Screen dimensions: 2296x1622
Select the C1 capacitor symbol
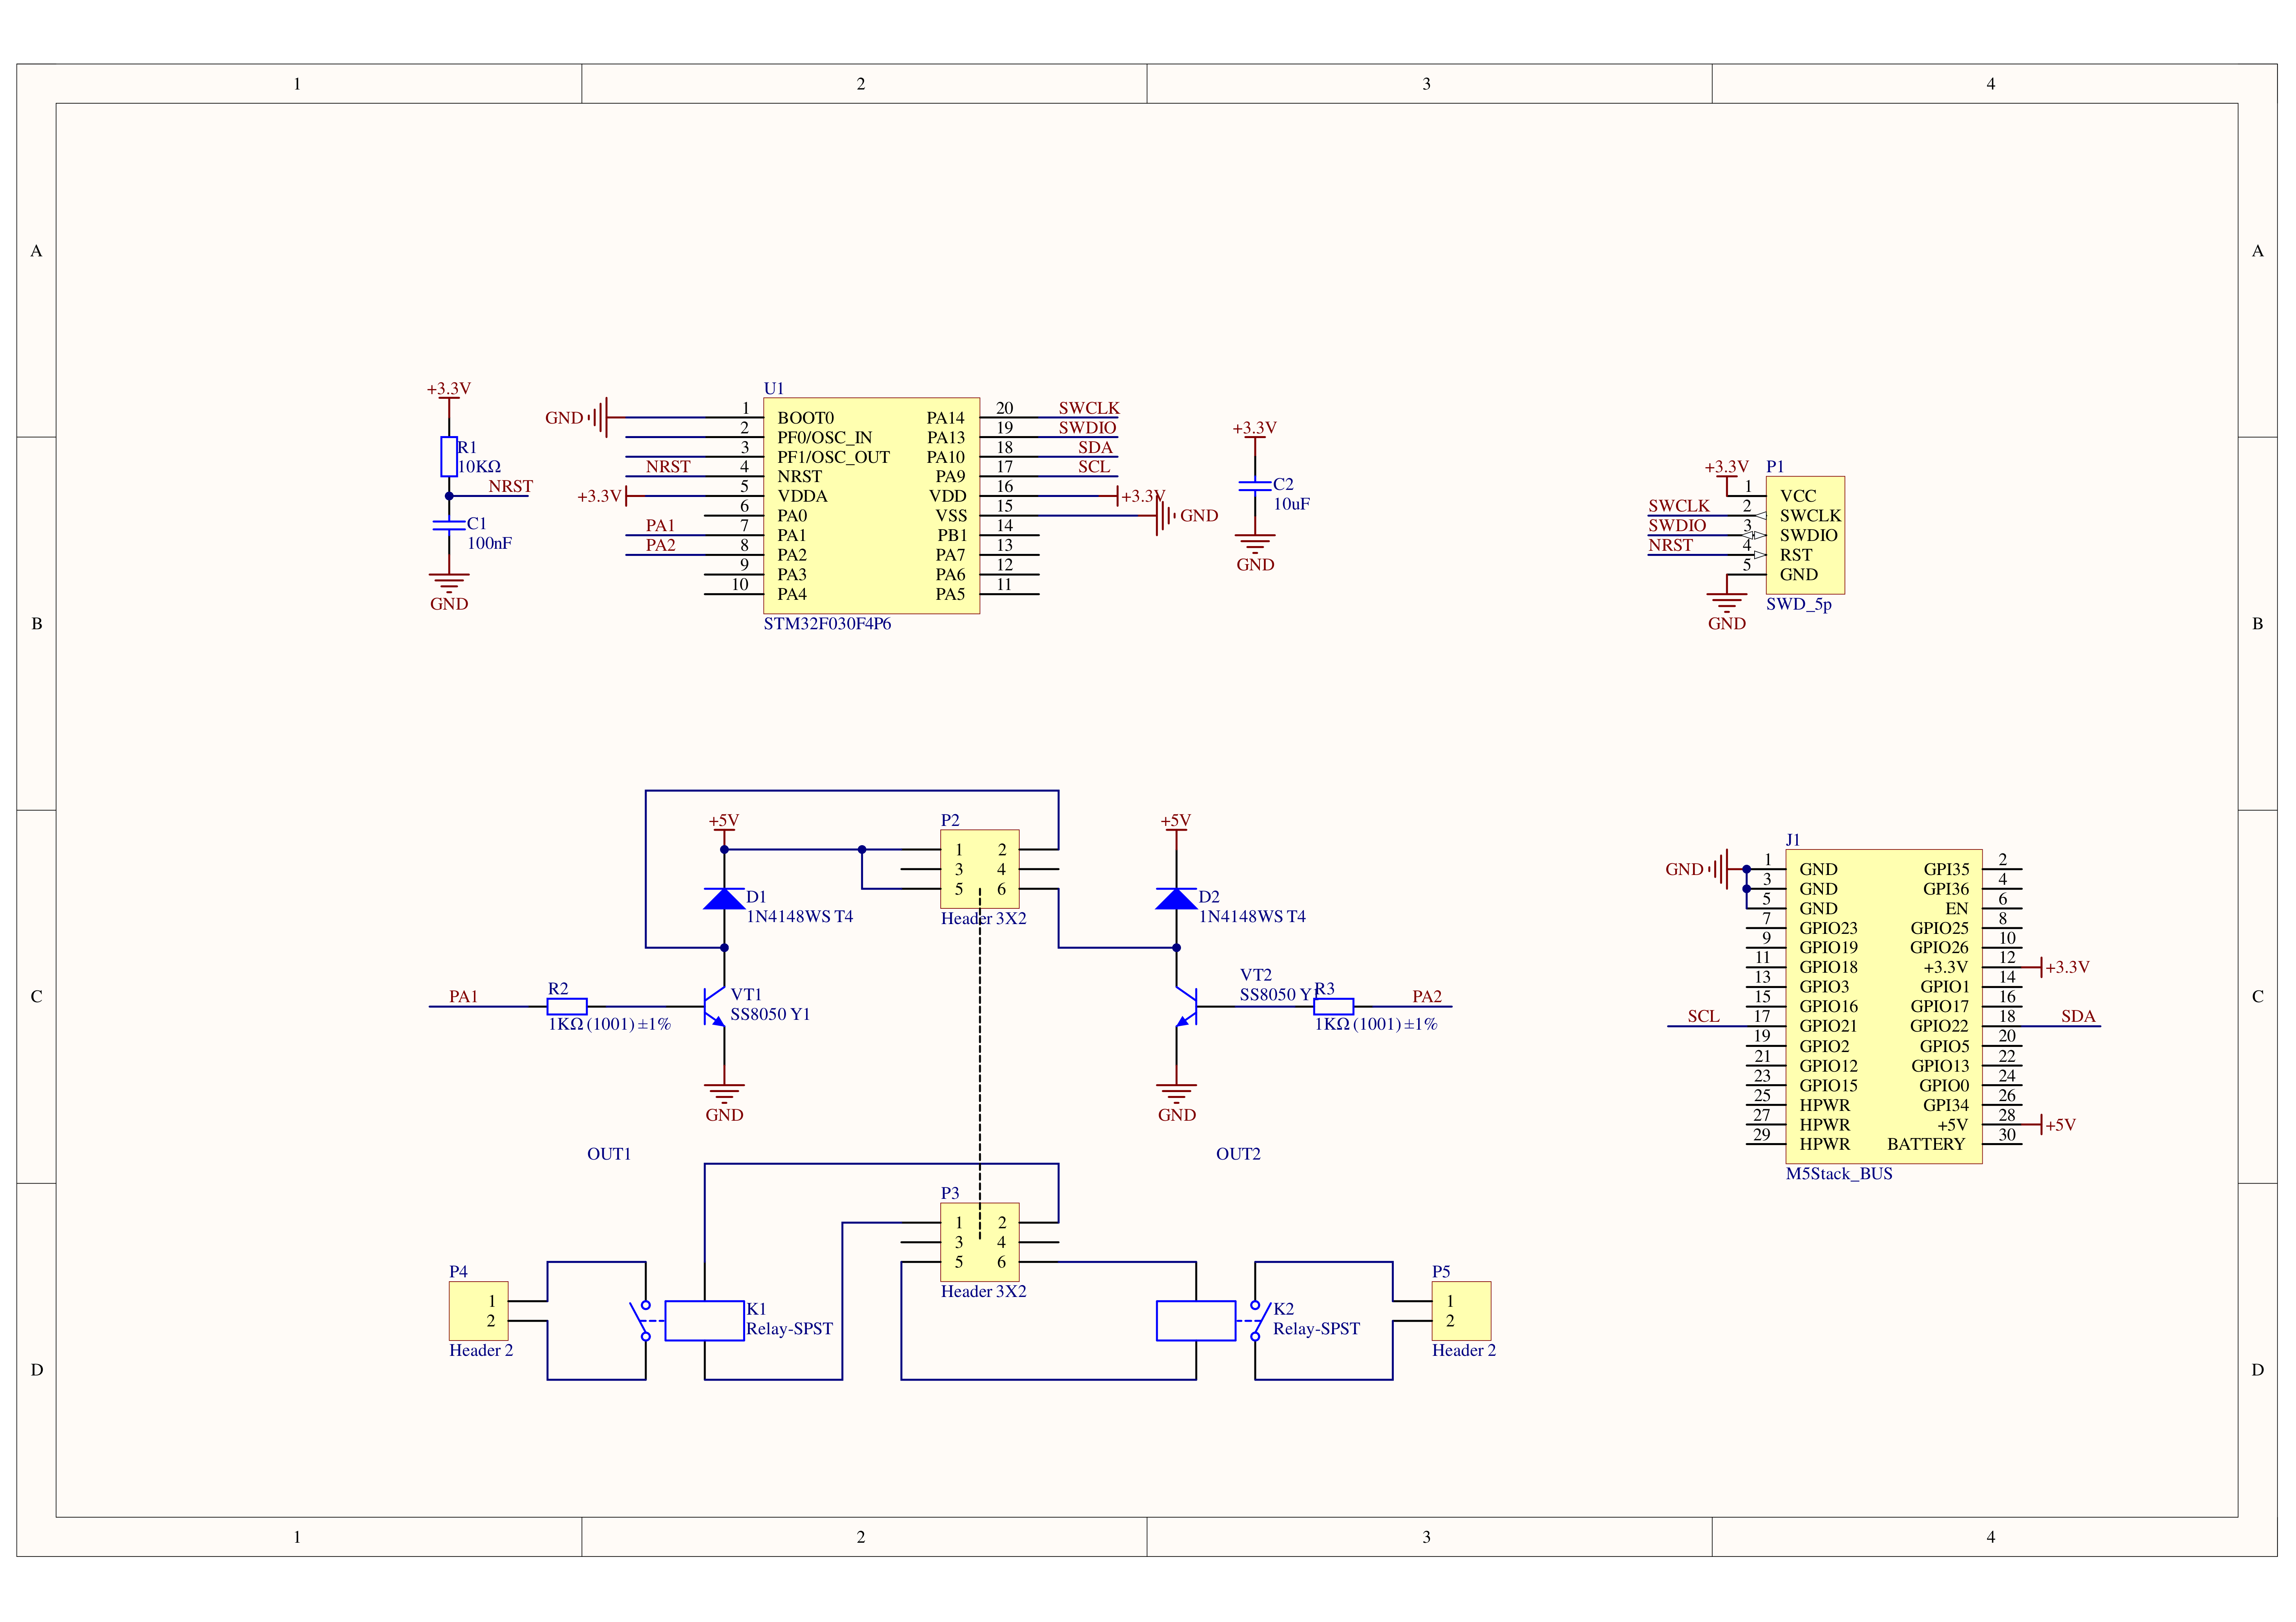[449, 525]
